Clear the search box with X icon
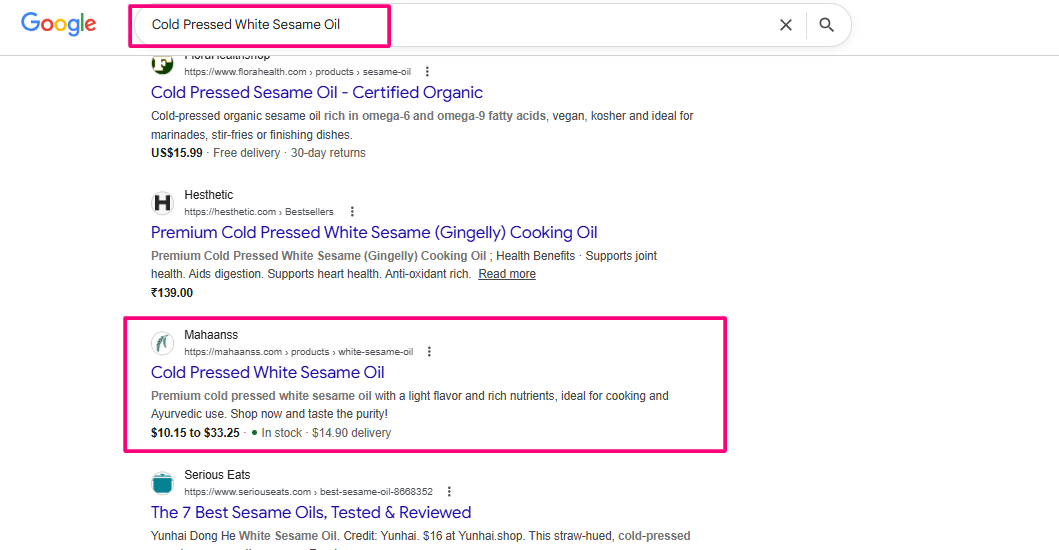This screenshot has width=1059, height=550. (x=785, y=25)
